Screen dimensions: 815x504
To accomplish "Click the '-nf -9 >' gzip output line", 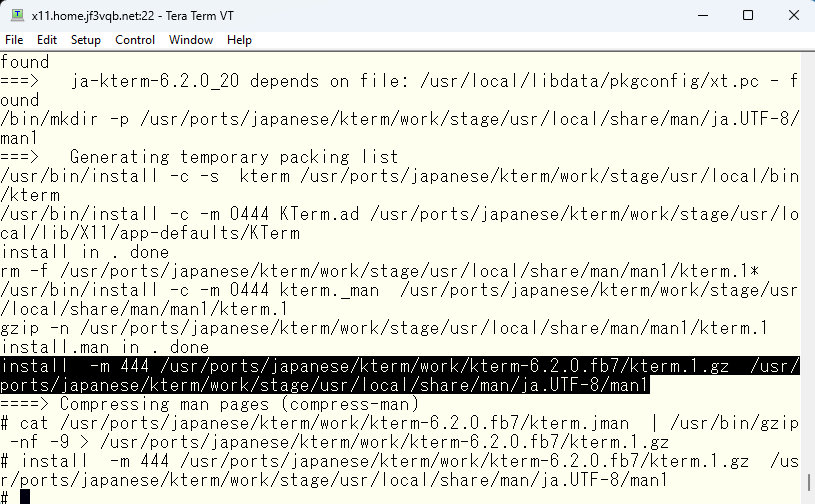I will 339,442.
